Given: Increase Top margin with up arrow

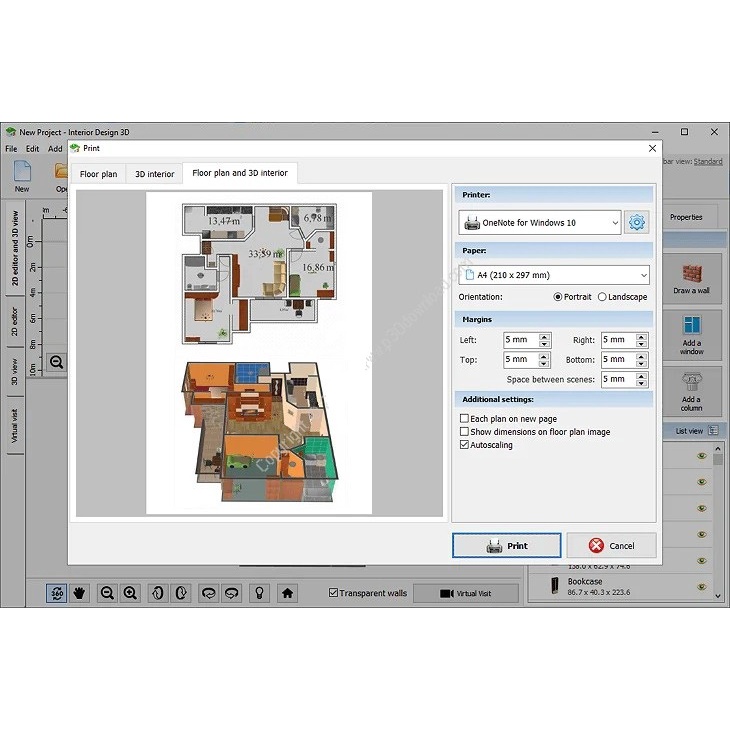Looking at the screenshot, I should click(544, 356).
